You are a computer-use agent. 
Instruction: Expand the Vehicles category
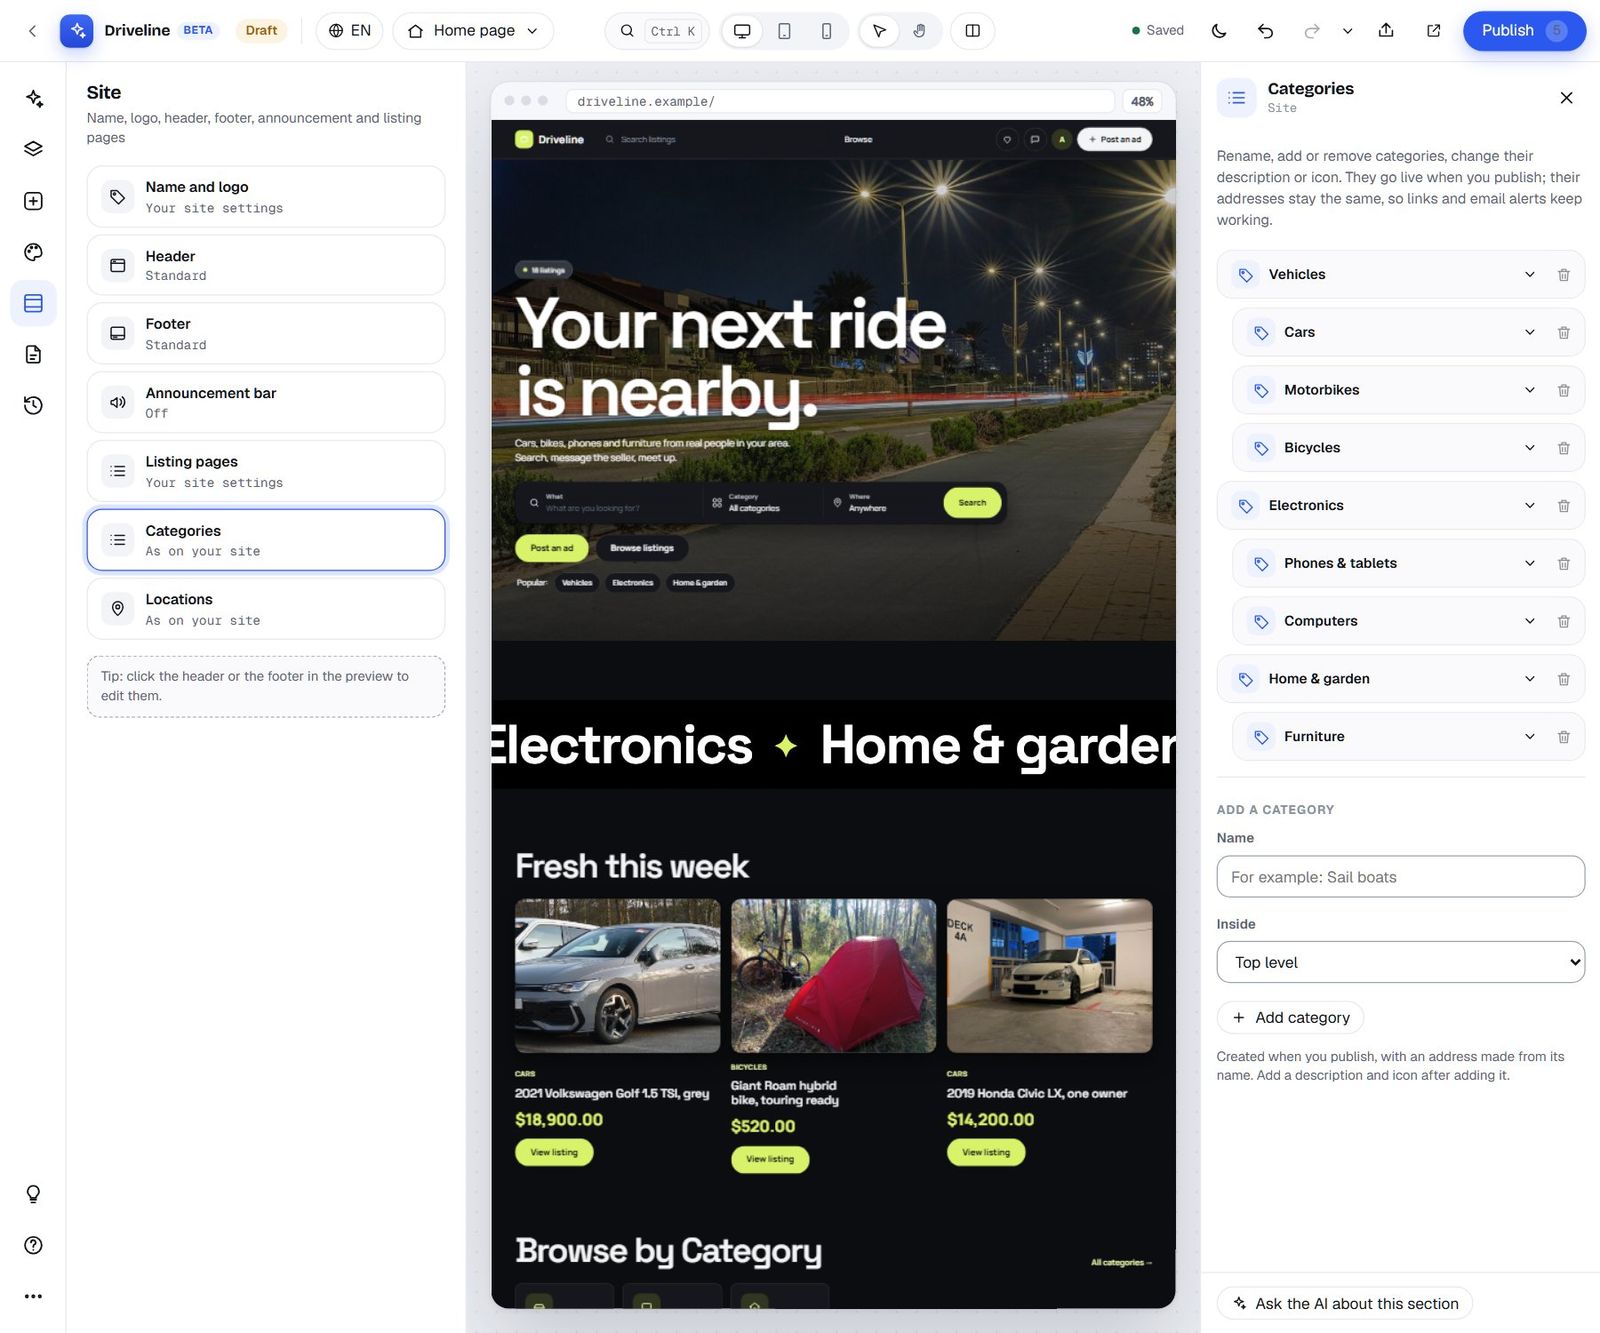(1529, 274)
